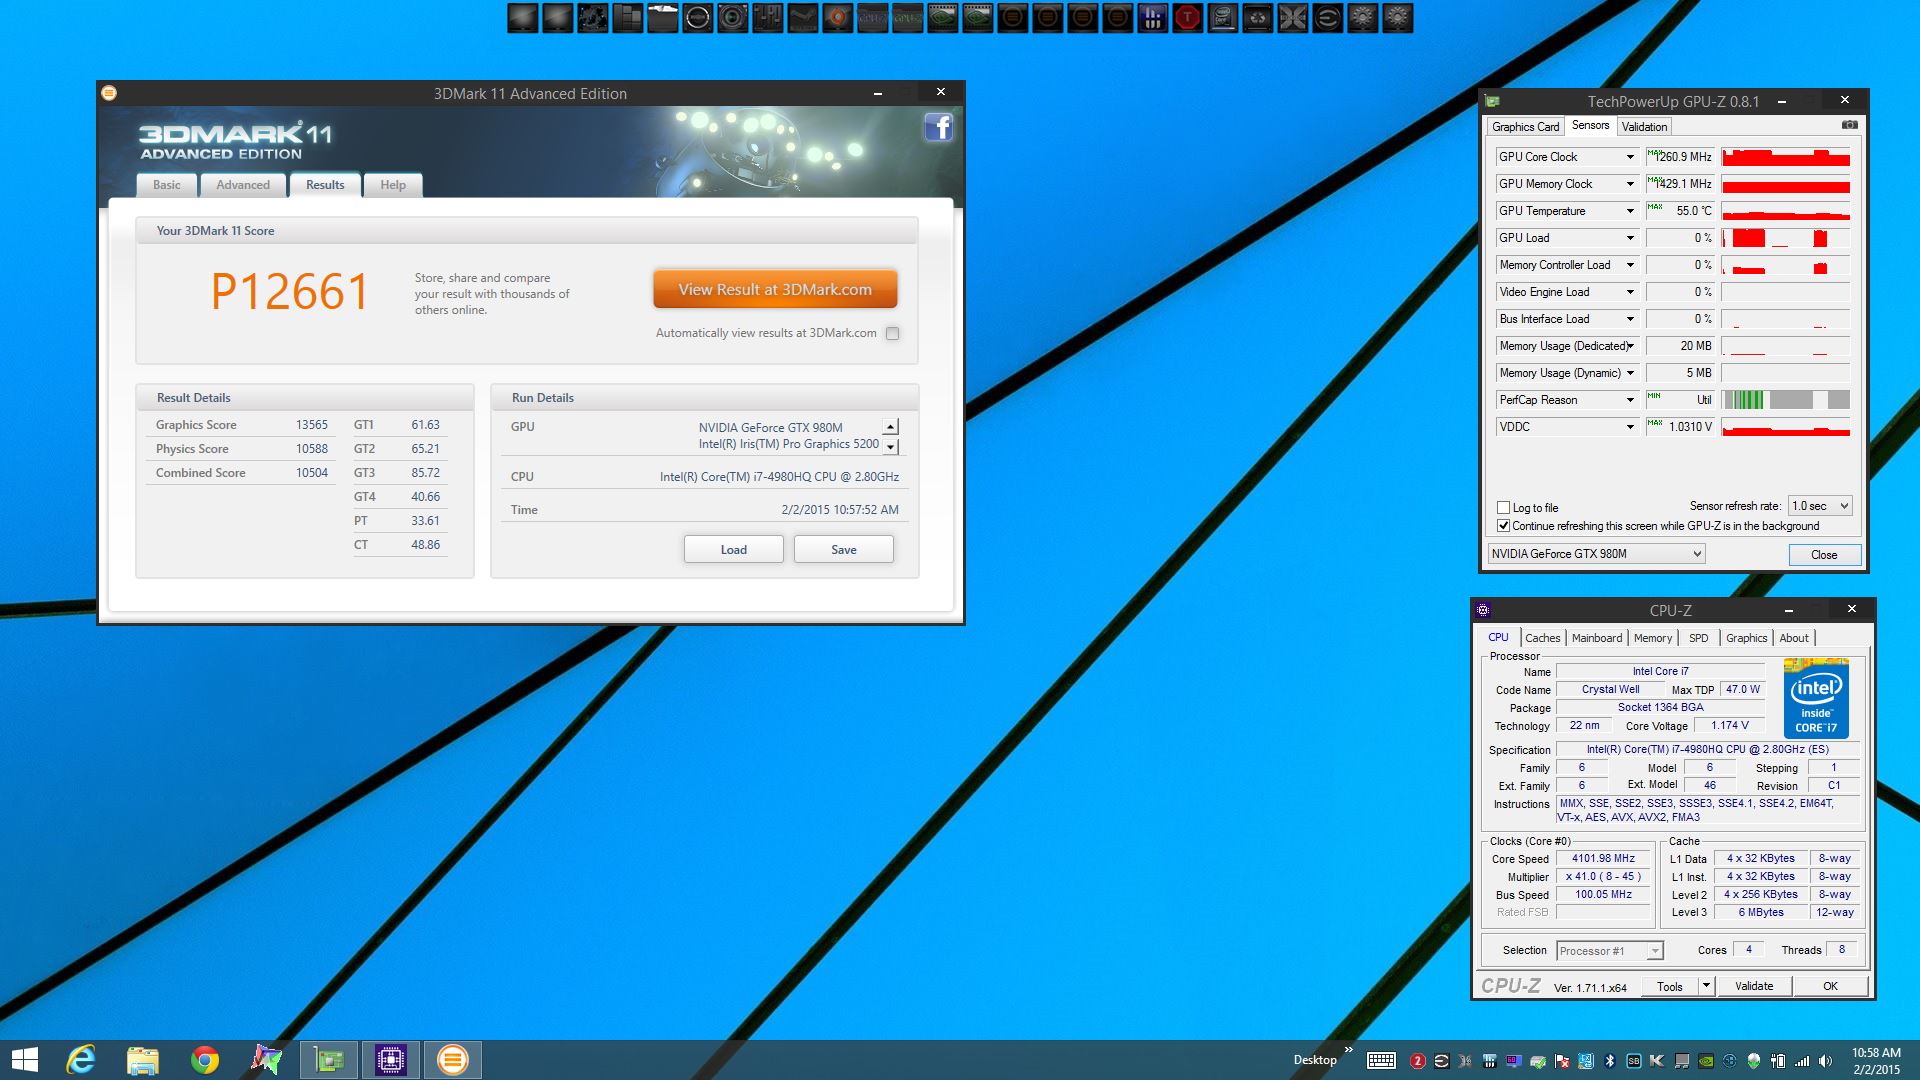1920x1080 pixels.
Task: Open VDDC sensor dropdown
Action: [1630, 427]
